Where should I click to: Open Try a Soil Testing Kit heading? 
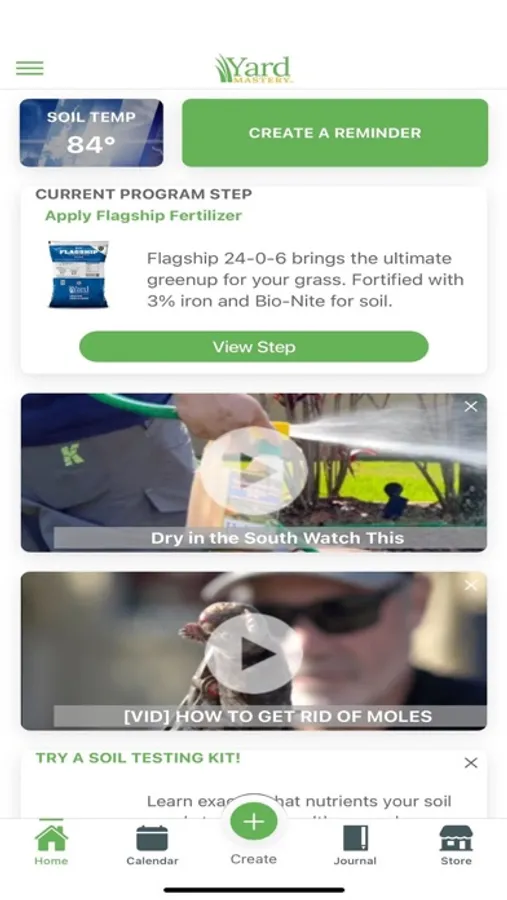138,758
